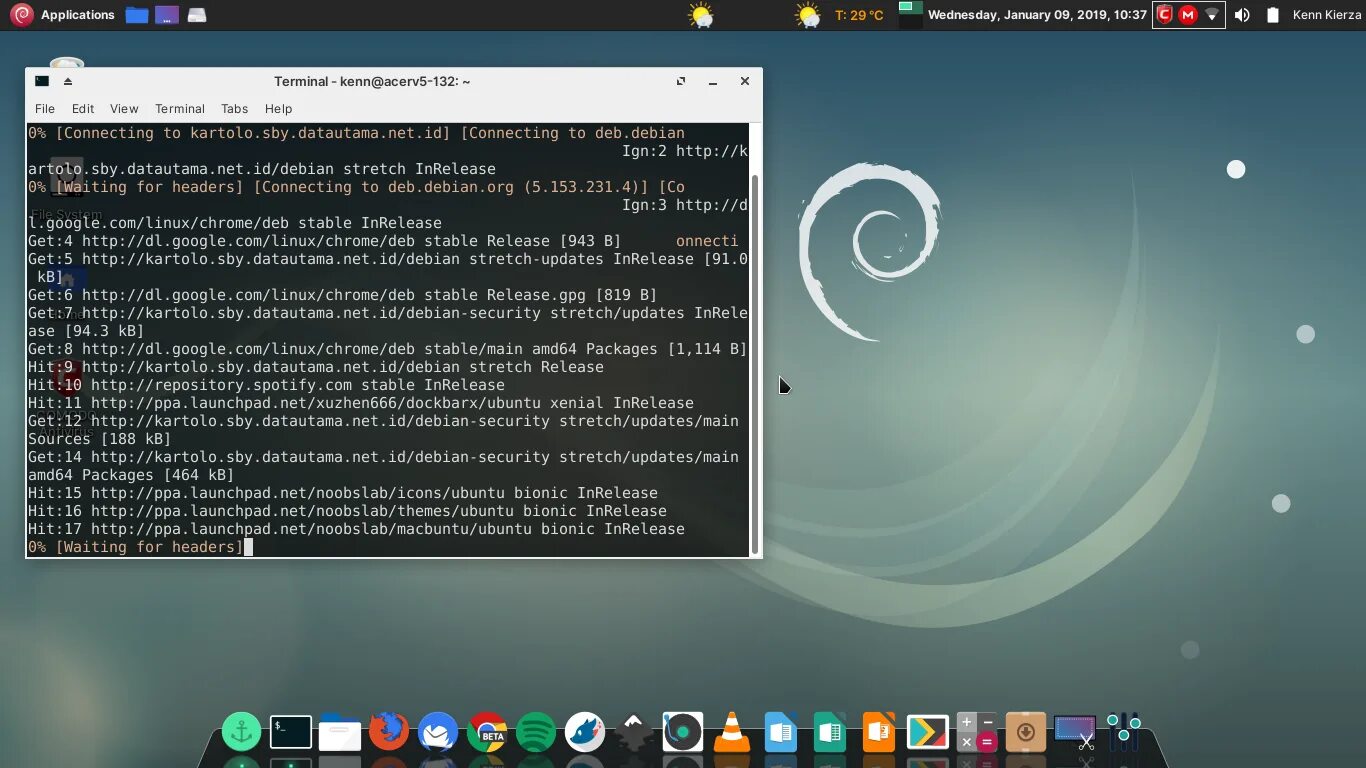Viewport: 1366px width, 768px height.
Task: Open the Tabs menu in Terminal
Action: tap(235, 108)
